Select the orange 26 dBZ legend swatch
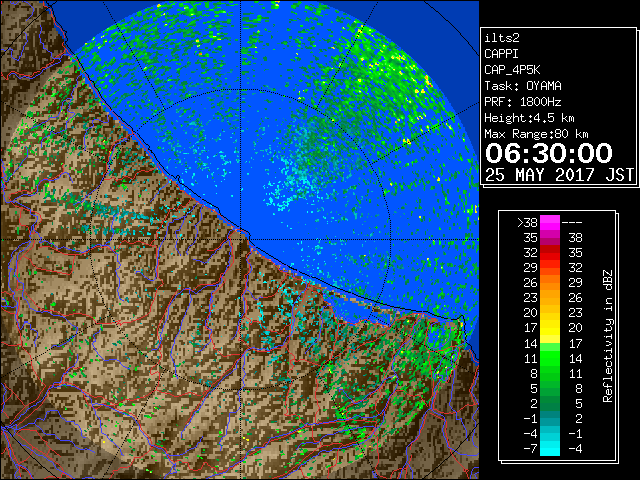 (x=550, y=283)
